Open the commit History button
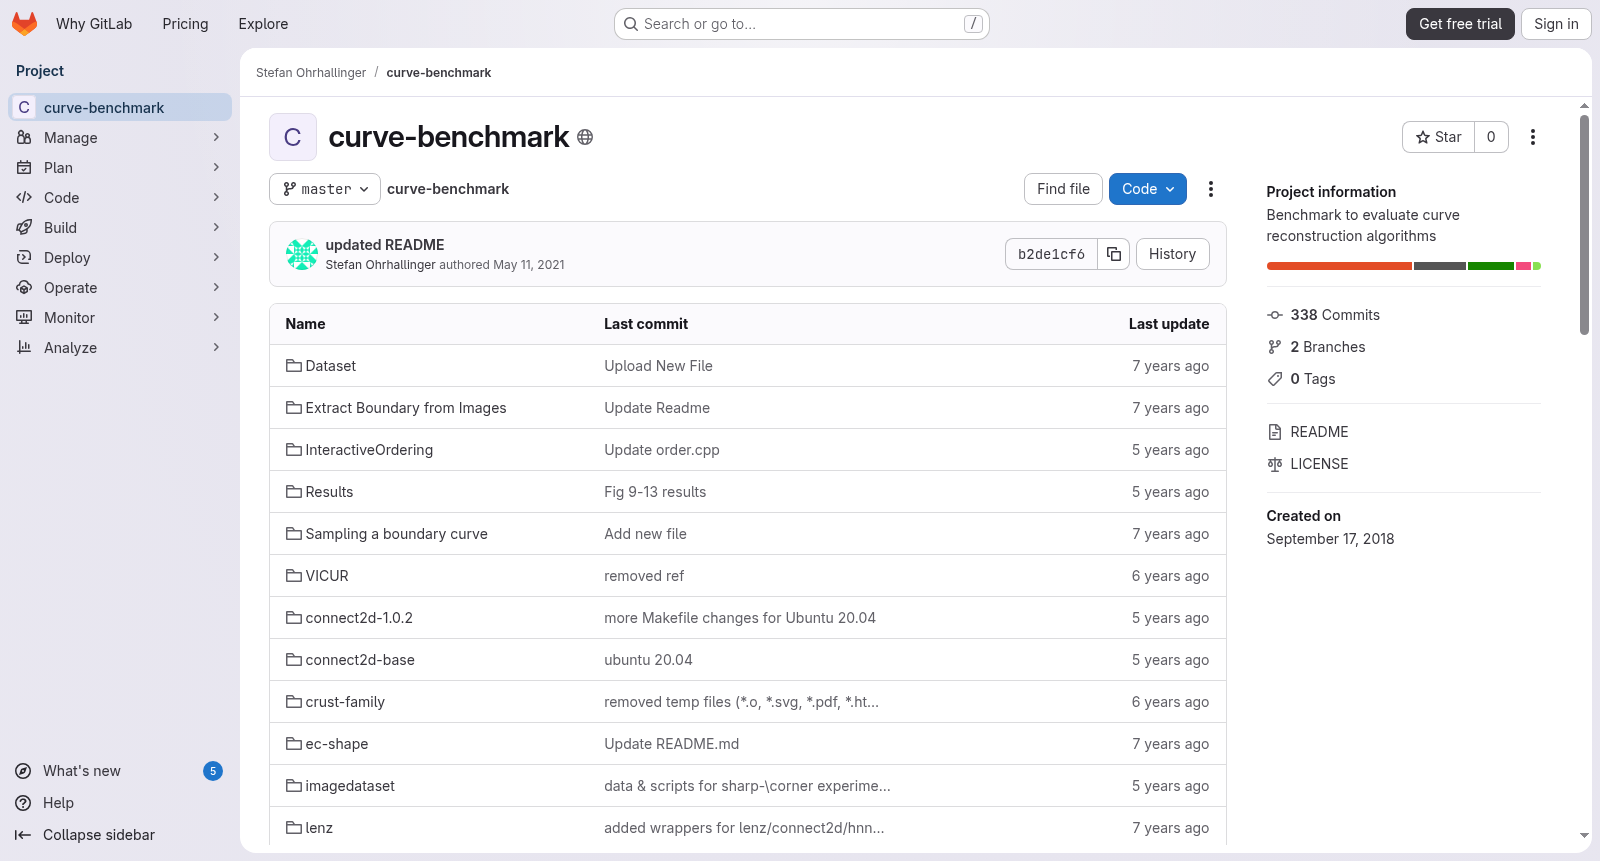The image size is (1600, 861). point(1172,254)
